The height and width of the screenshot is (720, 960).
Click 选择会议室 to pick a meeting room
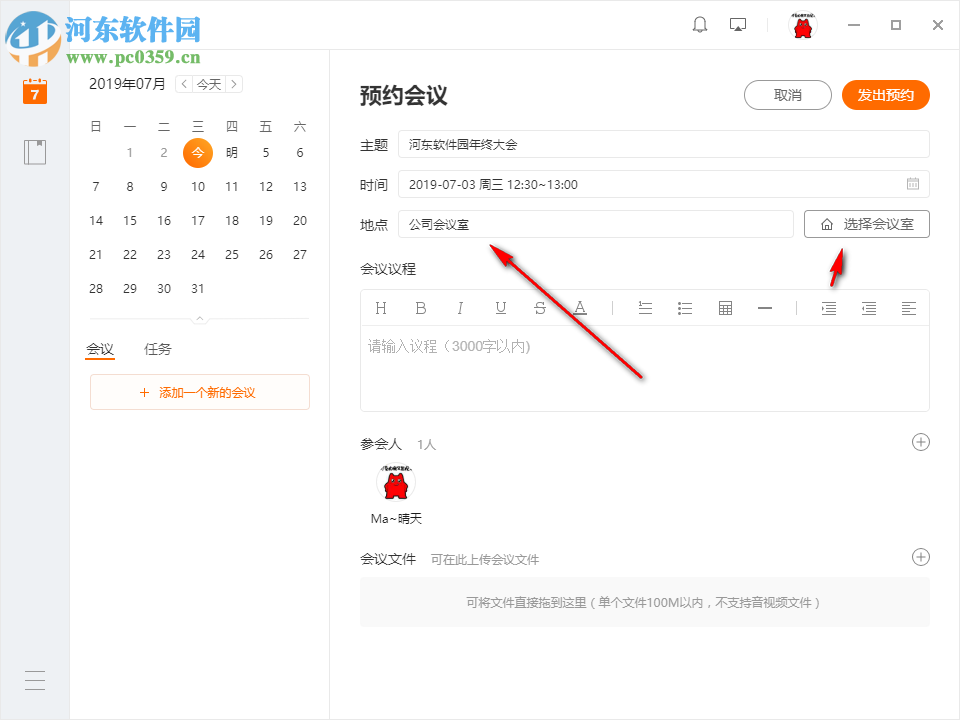[866, 224]
